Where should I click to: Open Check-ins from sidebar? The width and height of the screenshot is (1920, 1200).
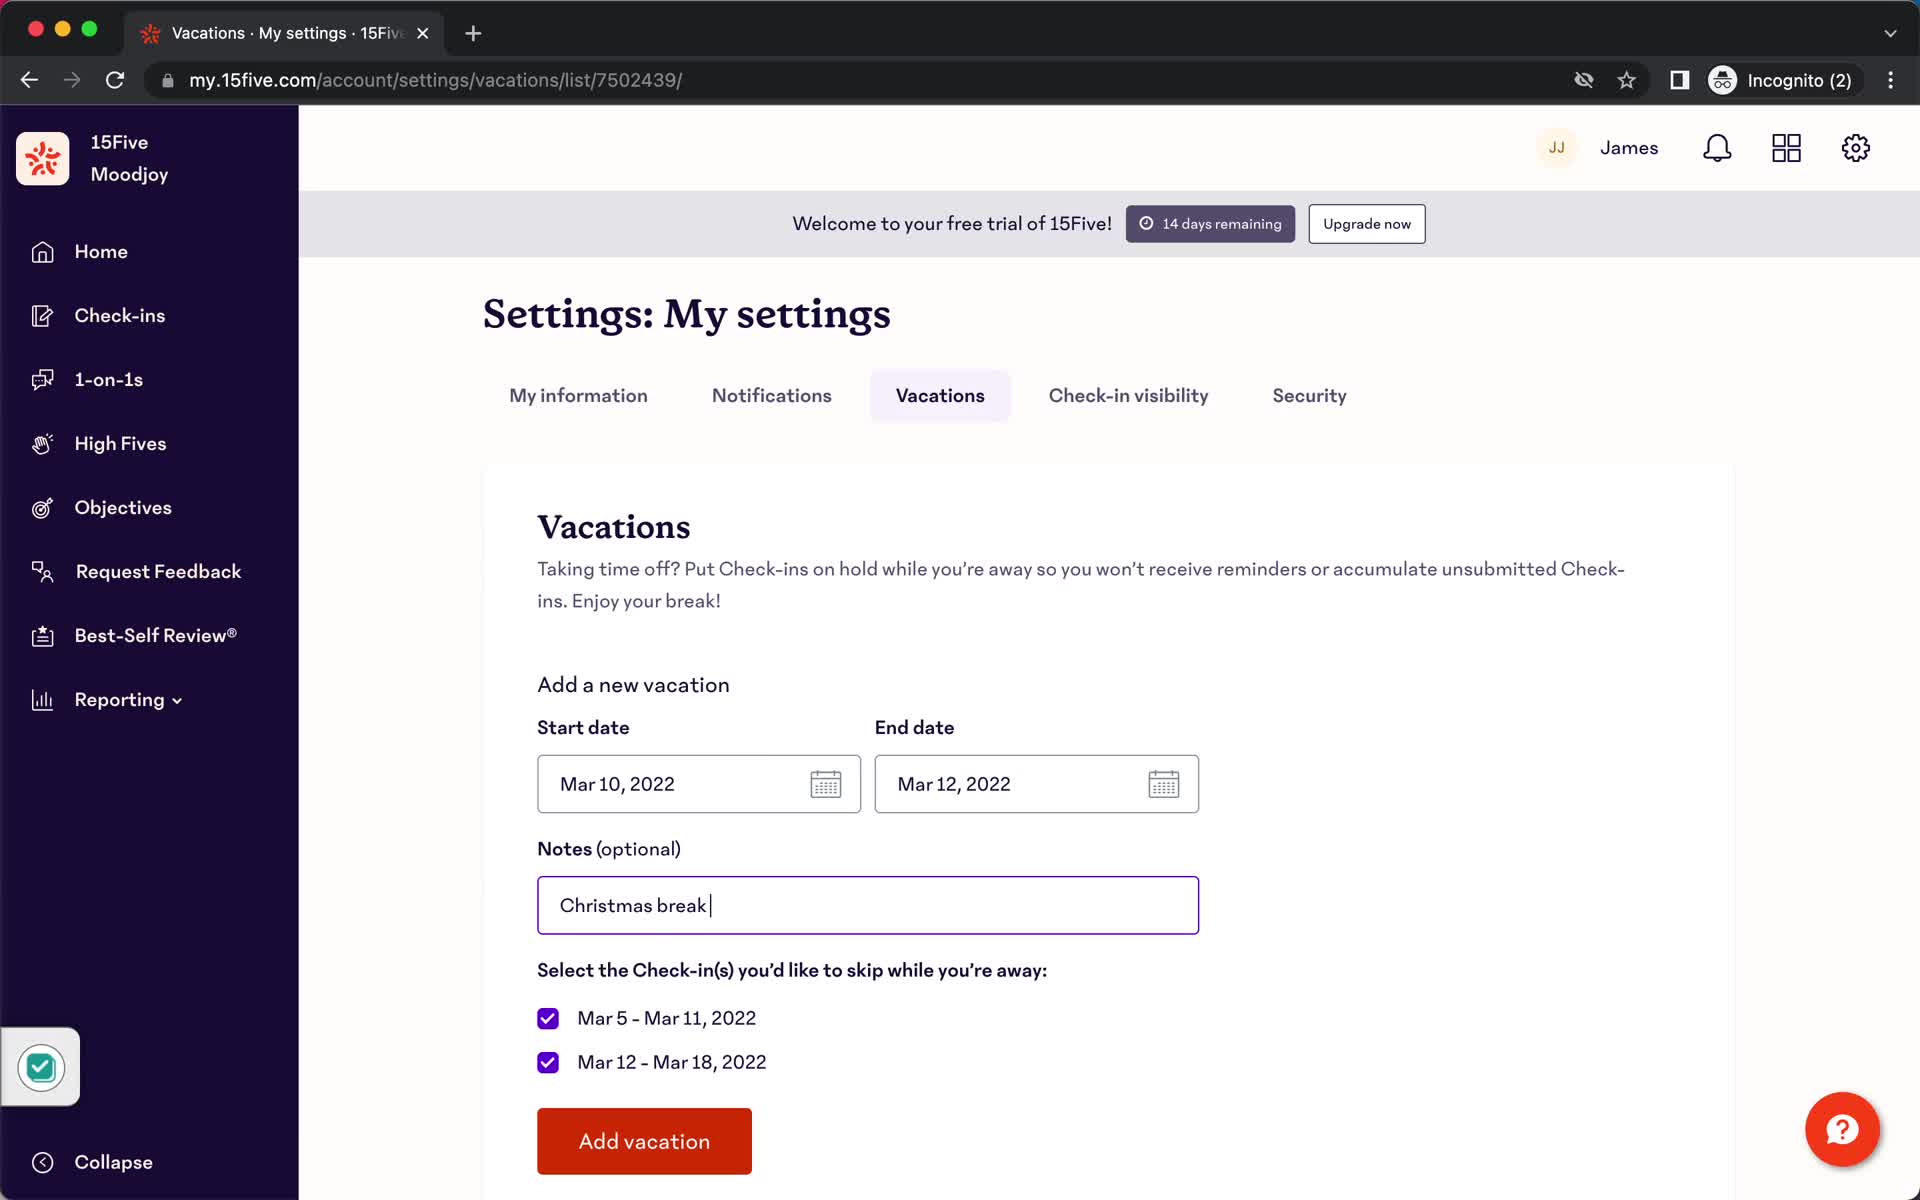(x=119, y=315)
